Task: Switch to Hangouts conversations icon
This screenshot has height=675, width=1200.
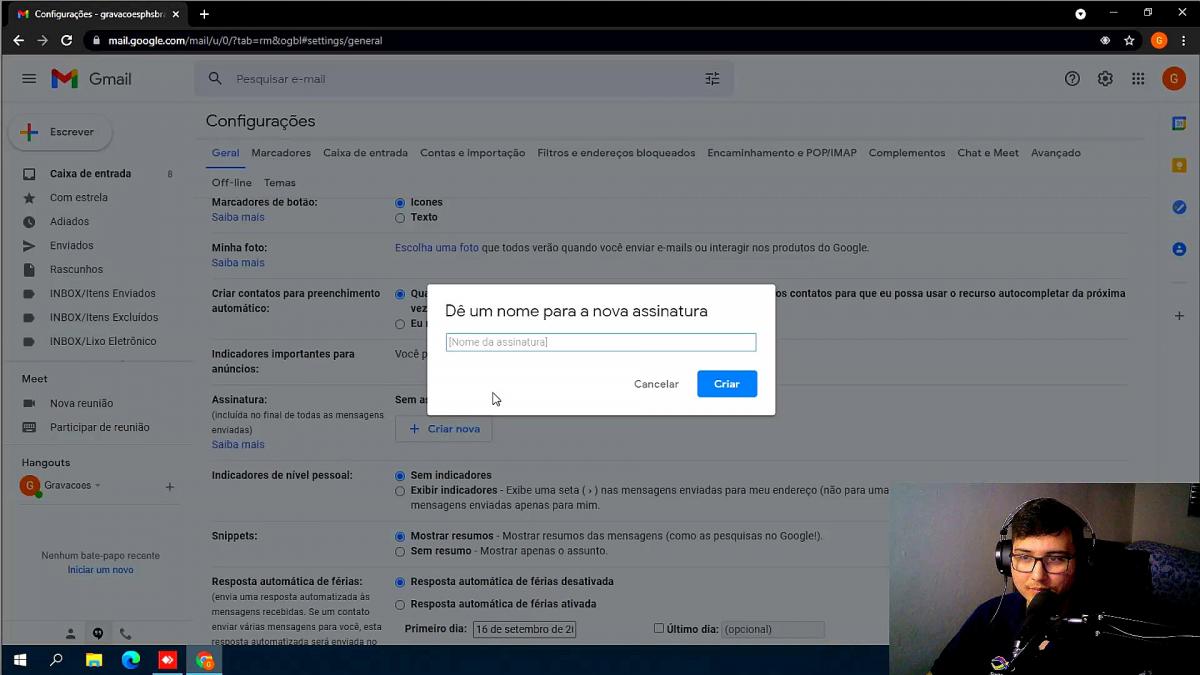Action: coord(98,634)
